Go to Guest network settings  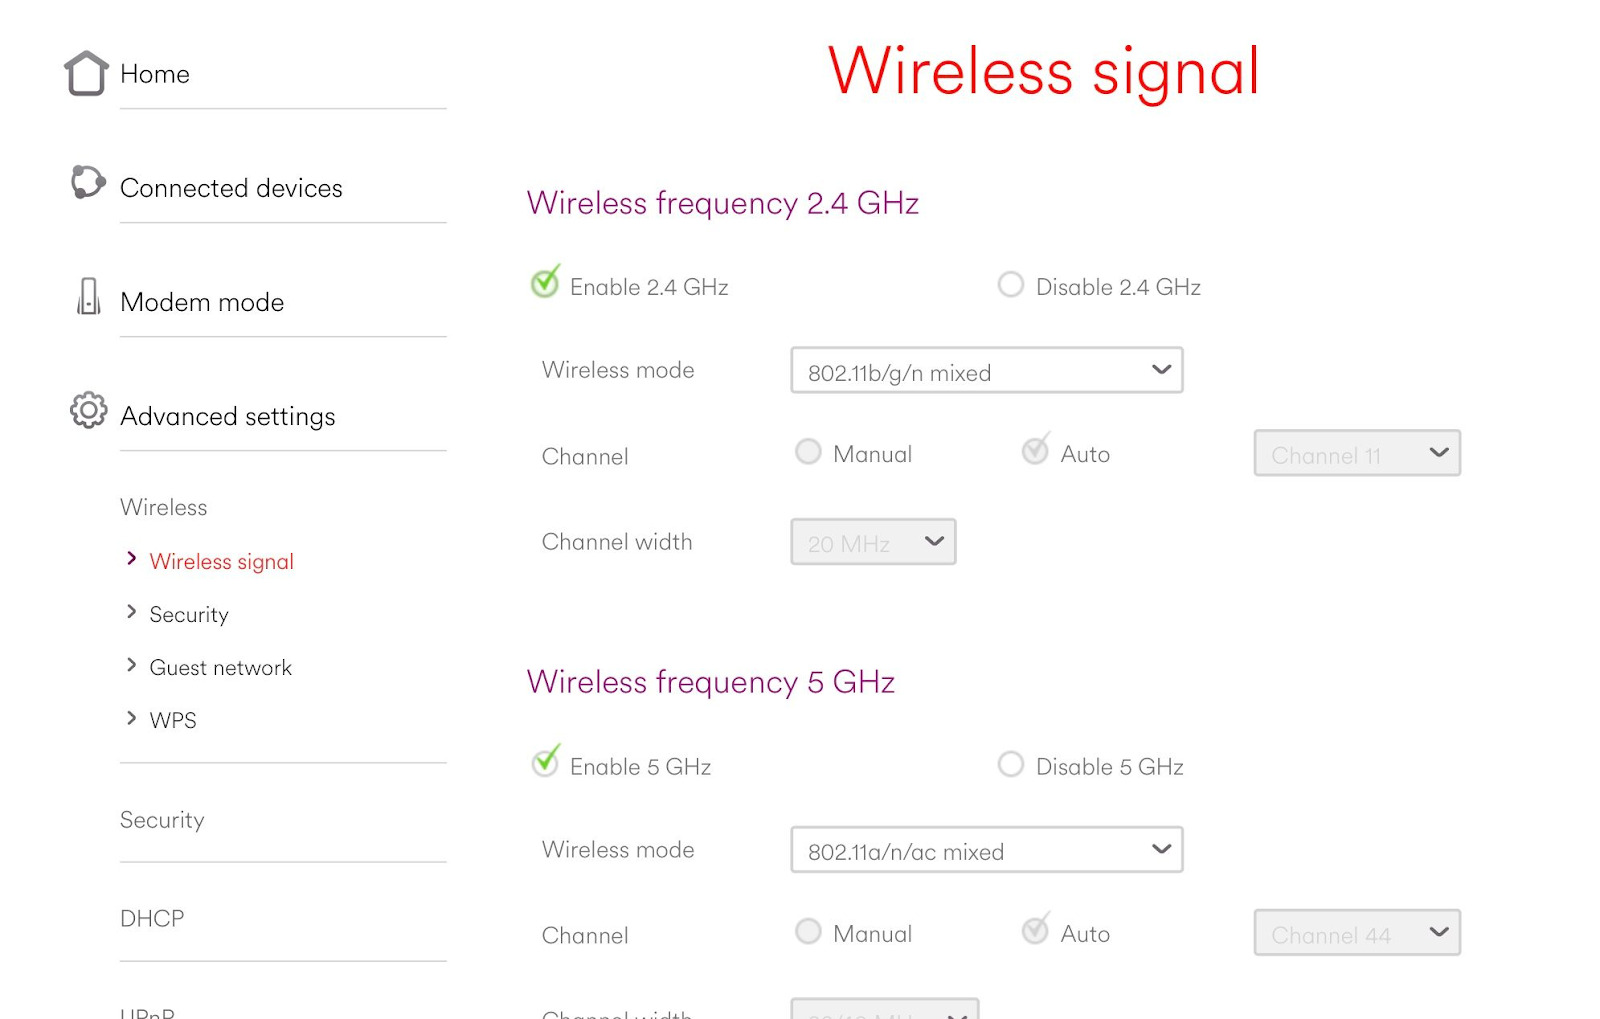point(220,667)
